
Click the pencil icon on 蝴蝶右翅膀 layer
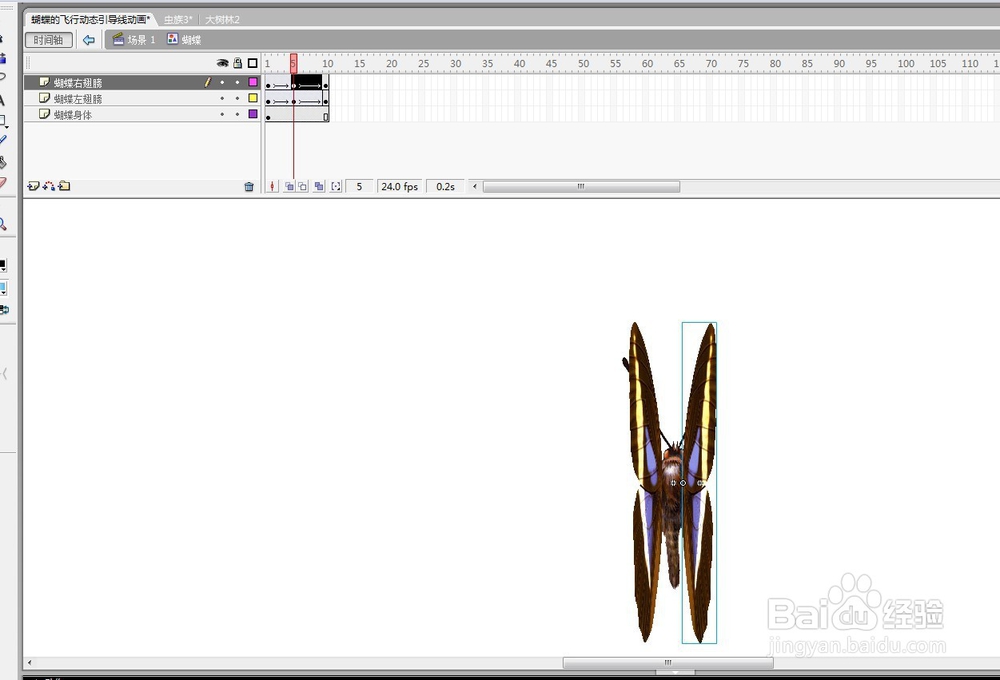[207, 82]
